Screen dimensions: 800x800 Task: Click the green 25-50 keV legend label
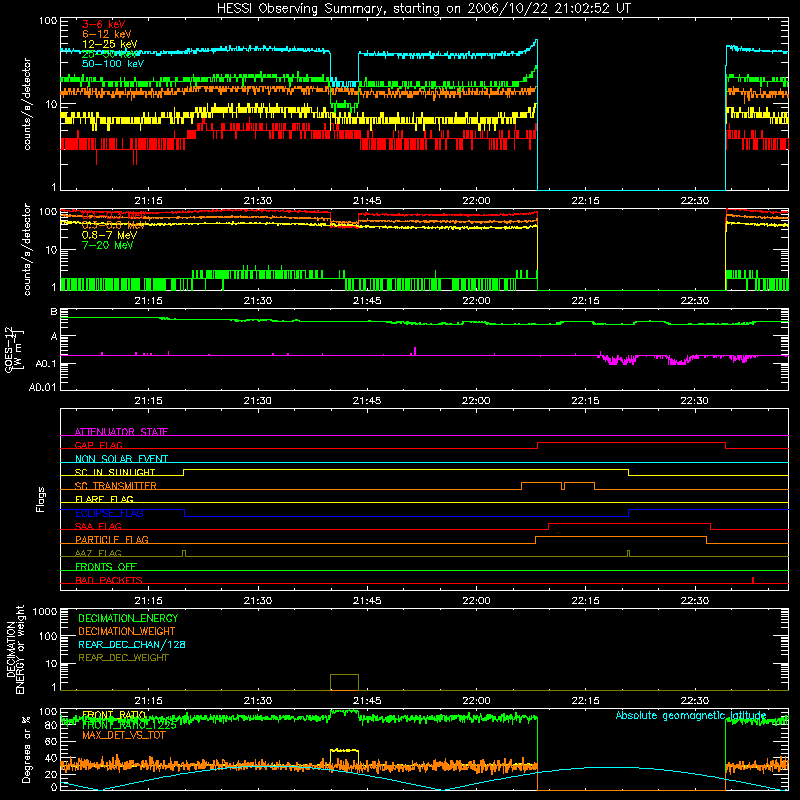tap(109, 54)
